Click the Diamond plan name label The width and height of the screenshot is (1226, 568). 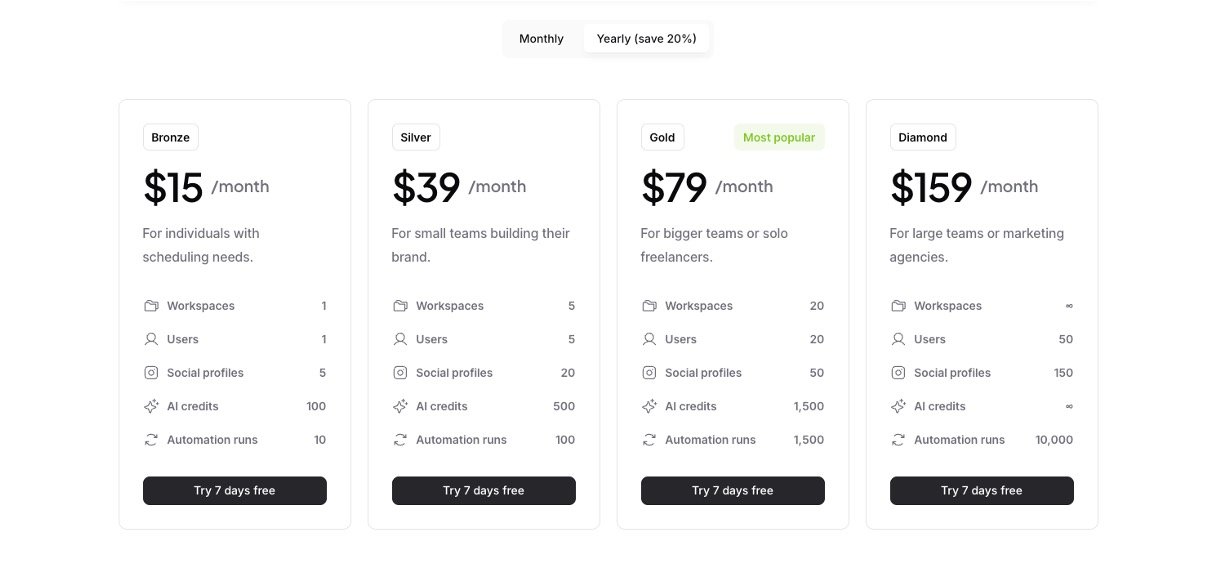(923, 138)
